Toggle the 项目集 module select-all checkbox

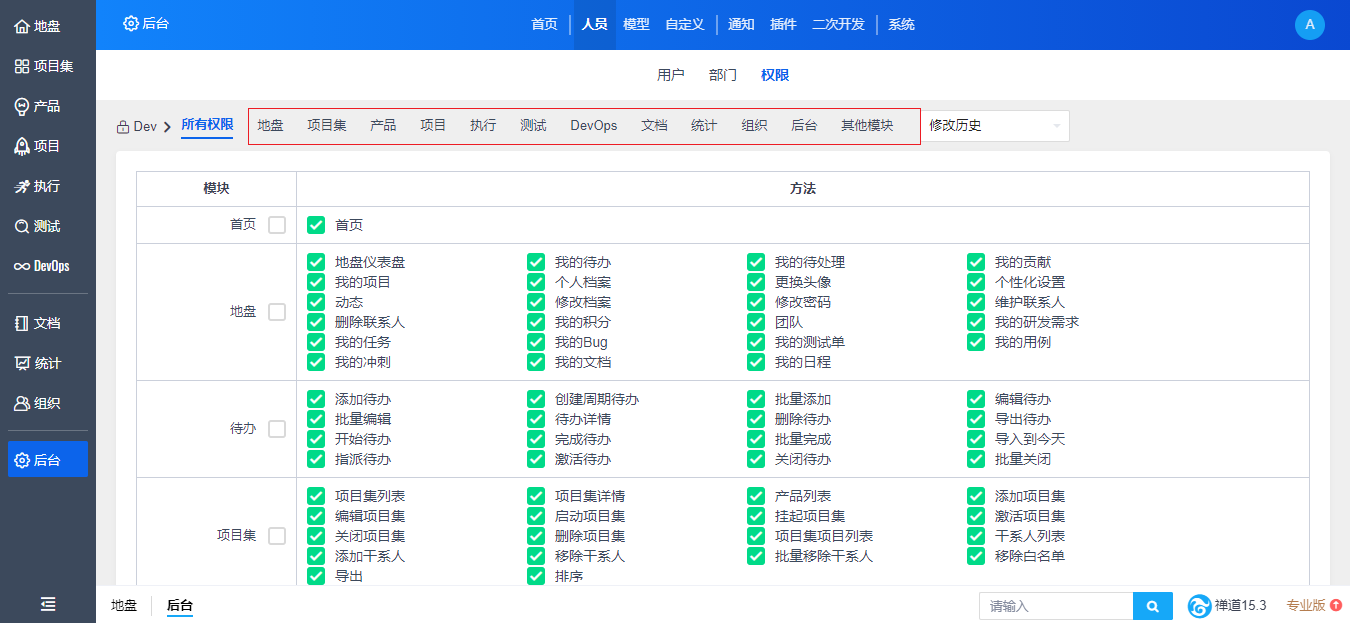(277, 536)
